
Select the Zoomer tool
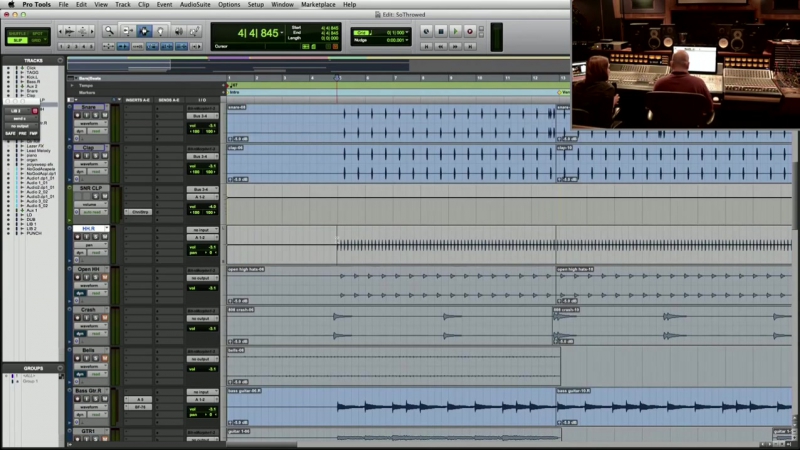pyautogui.click(x=109, y=31)
